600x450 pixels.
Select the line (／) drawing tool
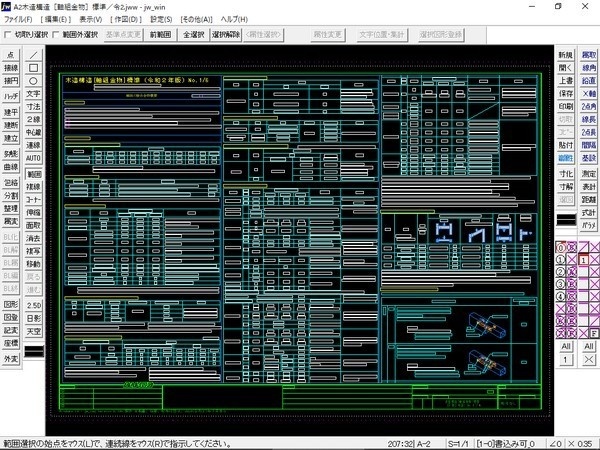[33, 55]
